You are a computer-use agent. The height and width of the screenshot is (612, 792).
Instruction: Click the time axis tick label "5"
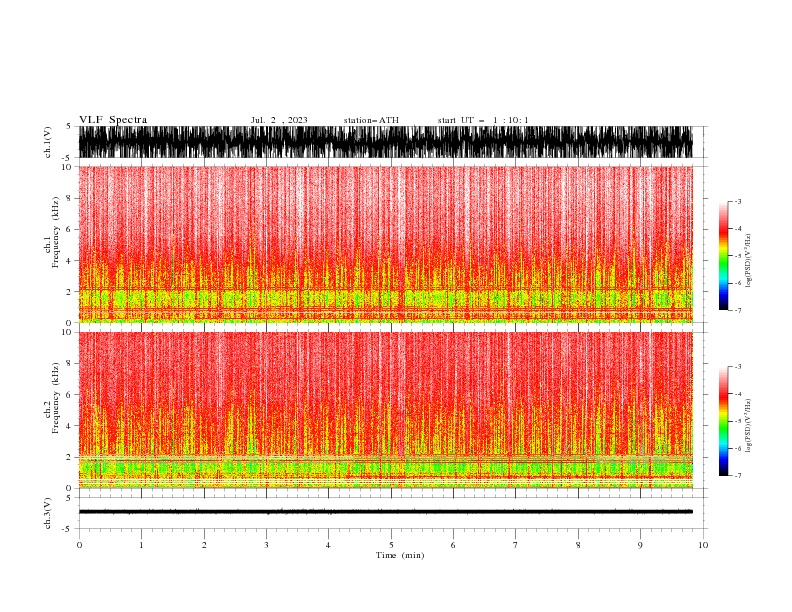coord(391,545)
